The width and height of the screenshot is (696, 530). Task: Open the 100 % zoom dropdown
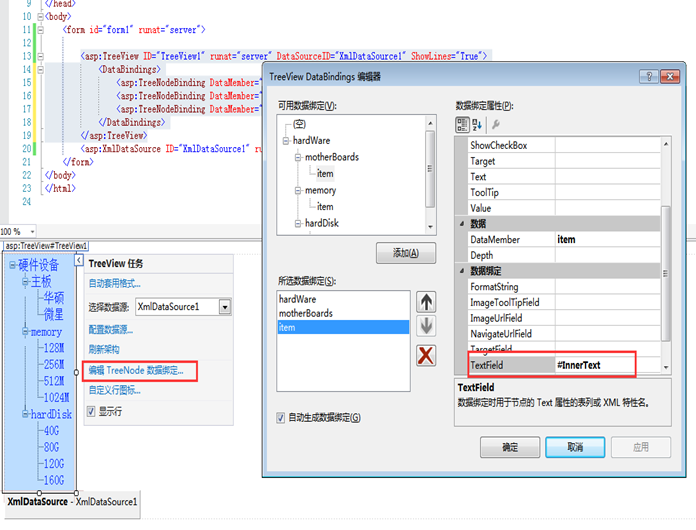[30, 231]
